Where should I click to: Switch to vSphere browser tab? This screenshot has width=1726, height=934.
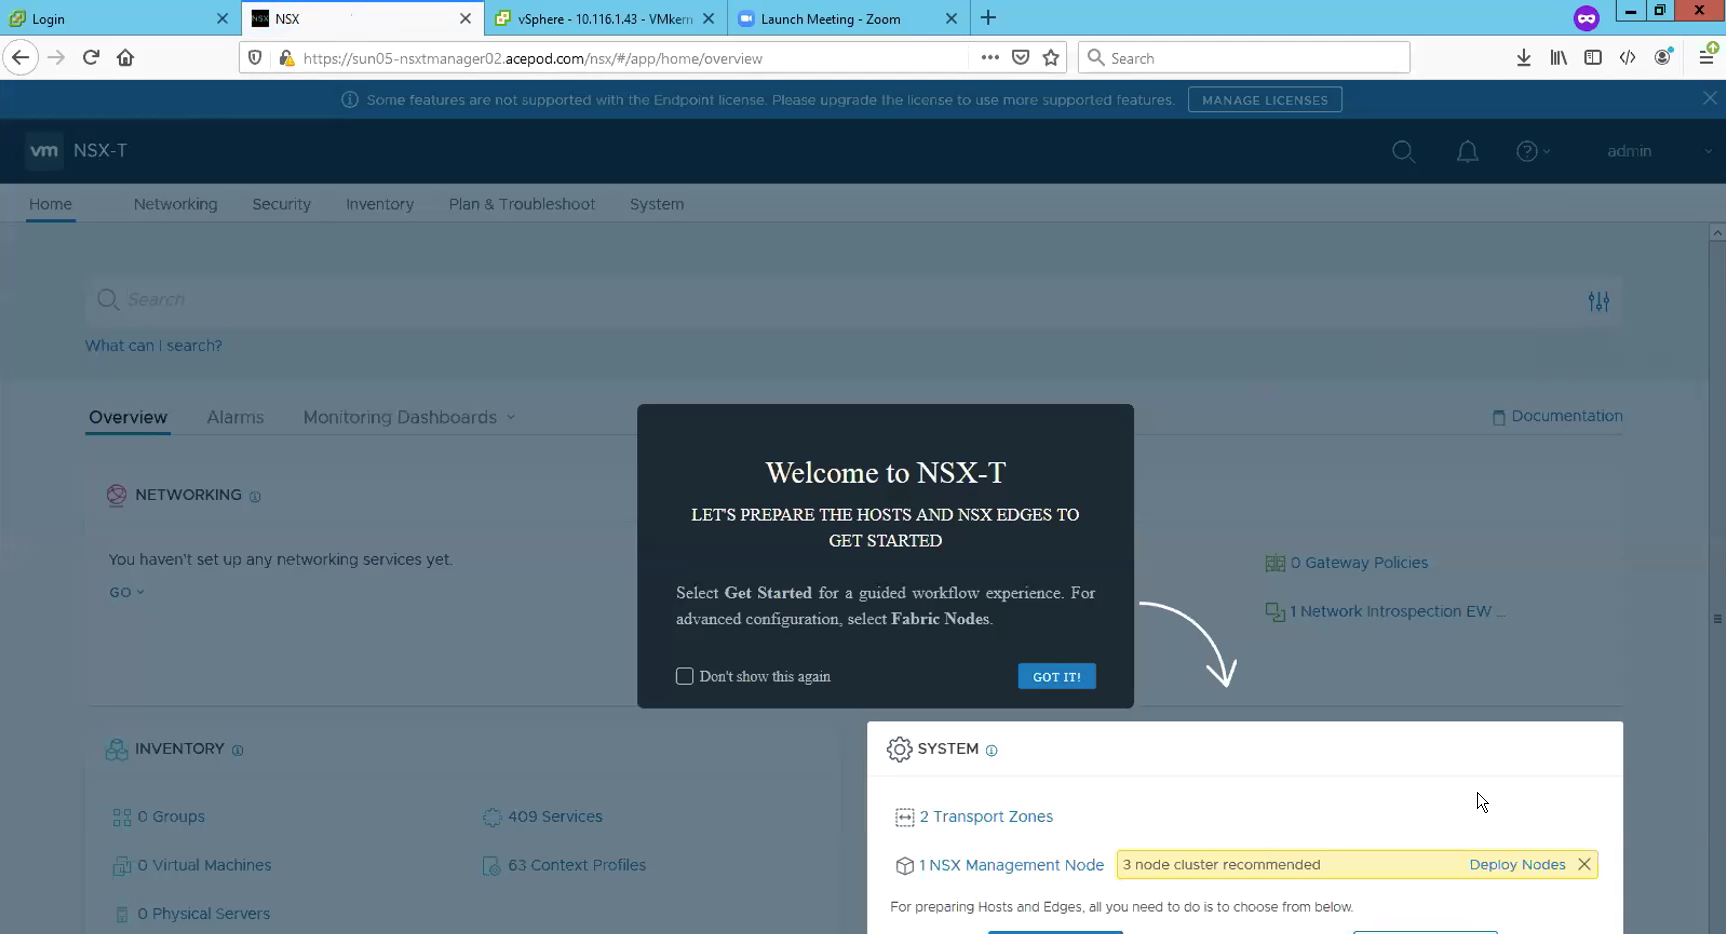605,18
